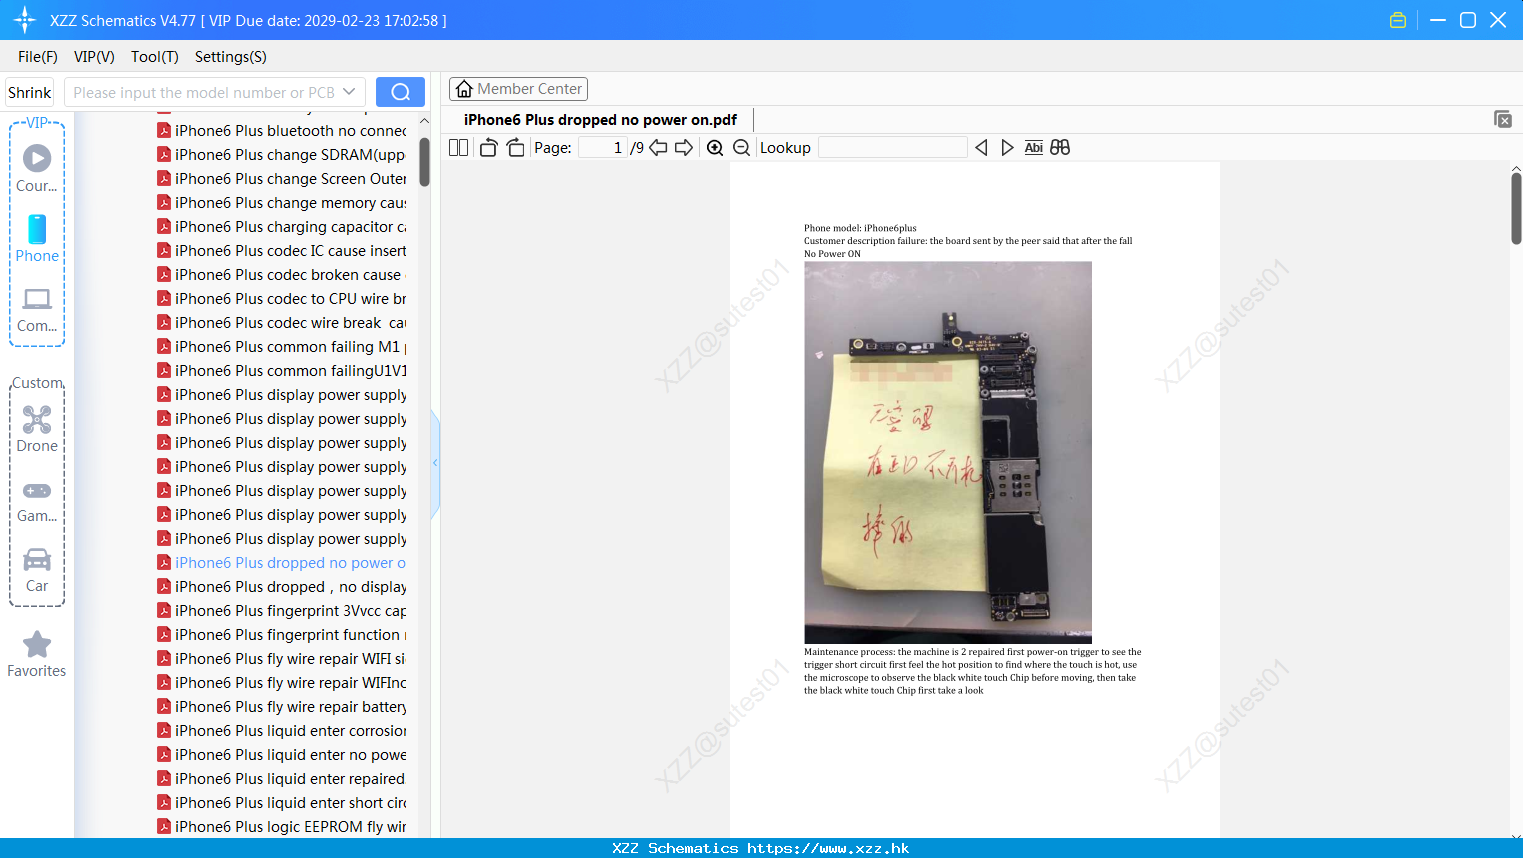Collapse the file list panel handle
Screen dimensions: 1523x858
click(435, 463)
